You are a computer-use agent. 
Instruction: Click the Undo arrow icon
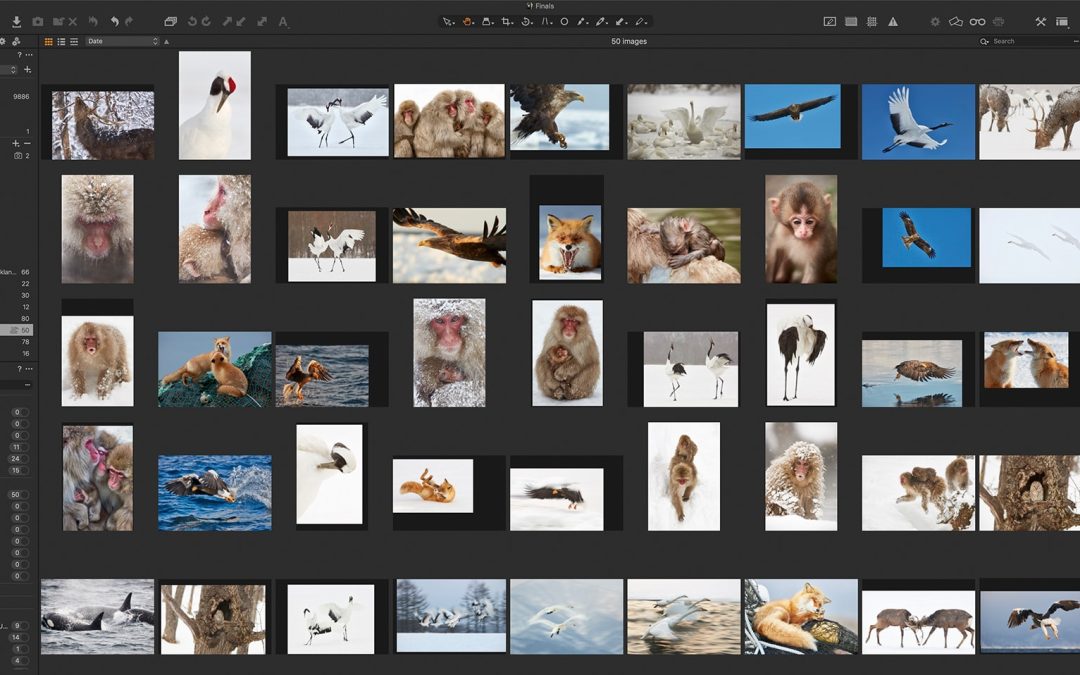coord(114,21)
